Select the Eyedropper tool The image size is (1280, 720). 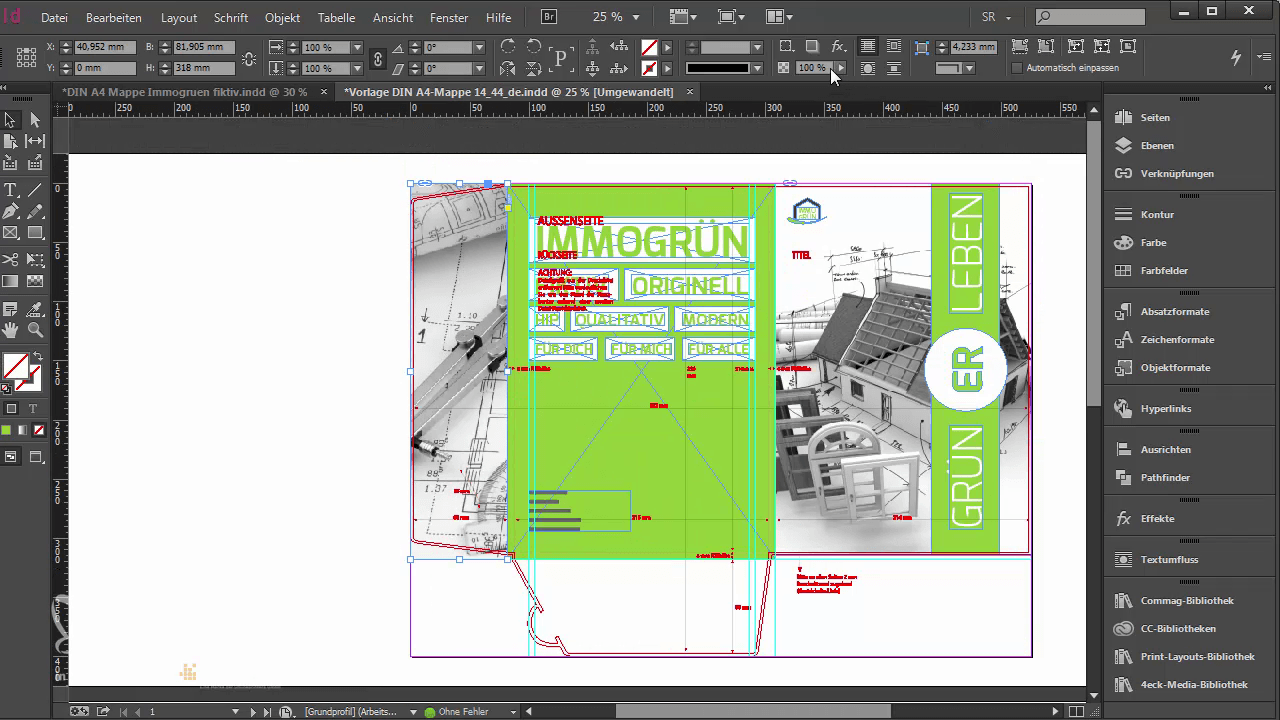coord(35,309)
